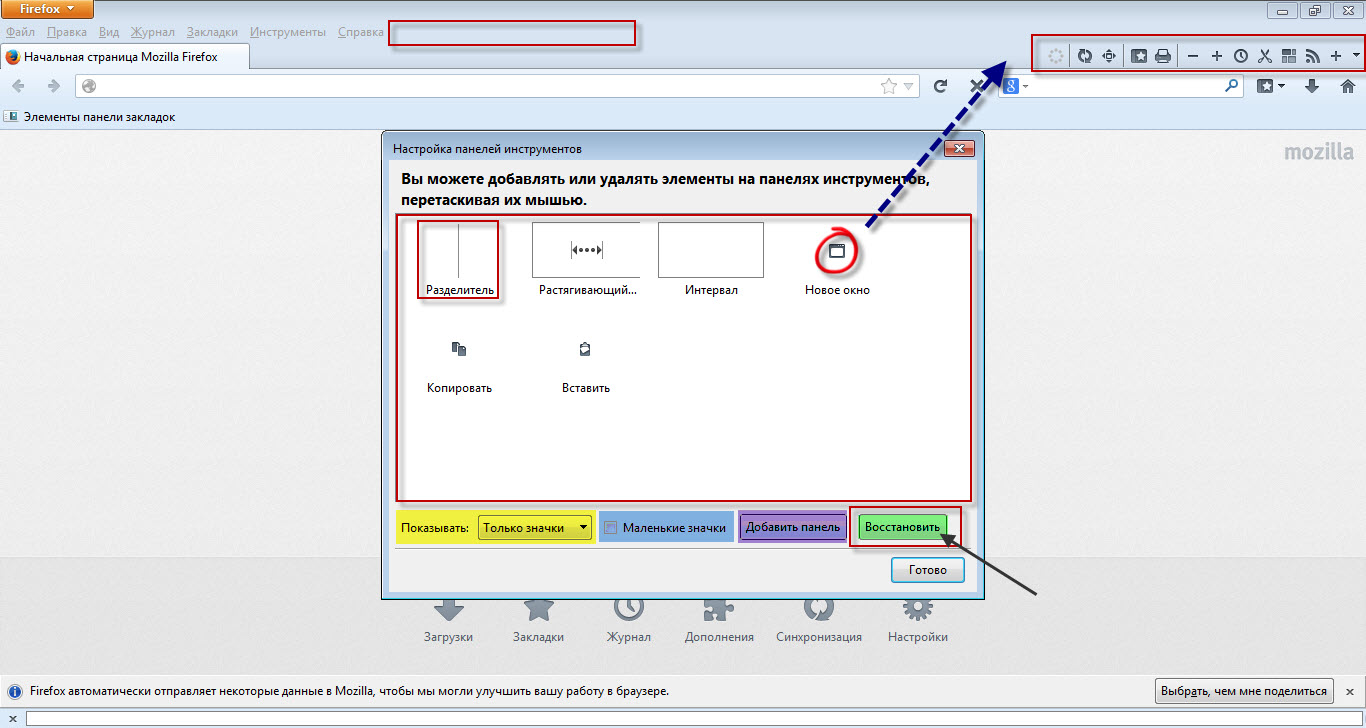Viewport: 1366px width, 728px height.
Task: Select the Копировать icon in dialog
Action: 459,349
